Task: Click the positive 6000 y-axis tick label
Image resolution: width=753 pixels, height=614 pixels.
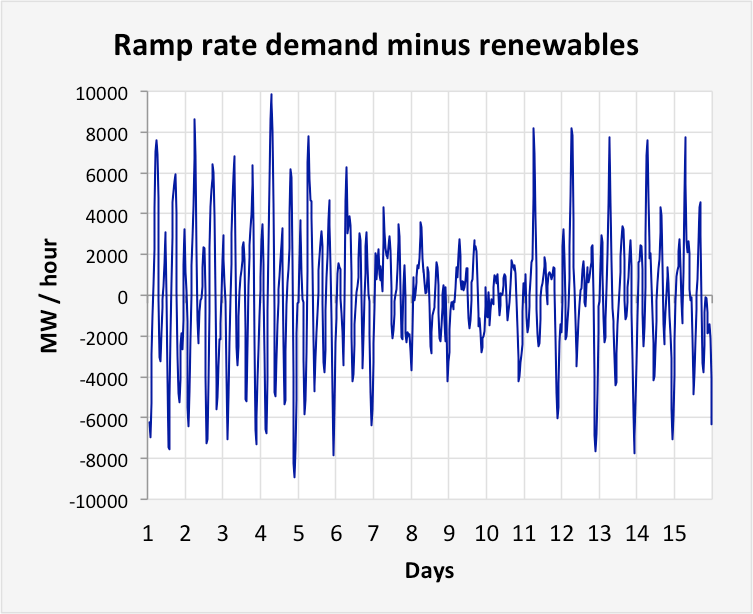Action: [x=108, y=174]
